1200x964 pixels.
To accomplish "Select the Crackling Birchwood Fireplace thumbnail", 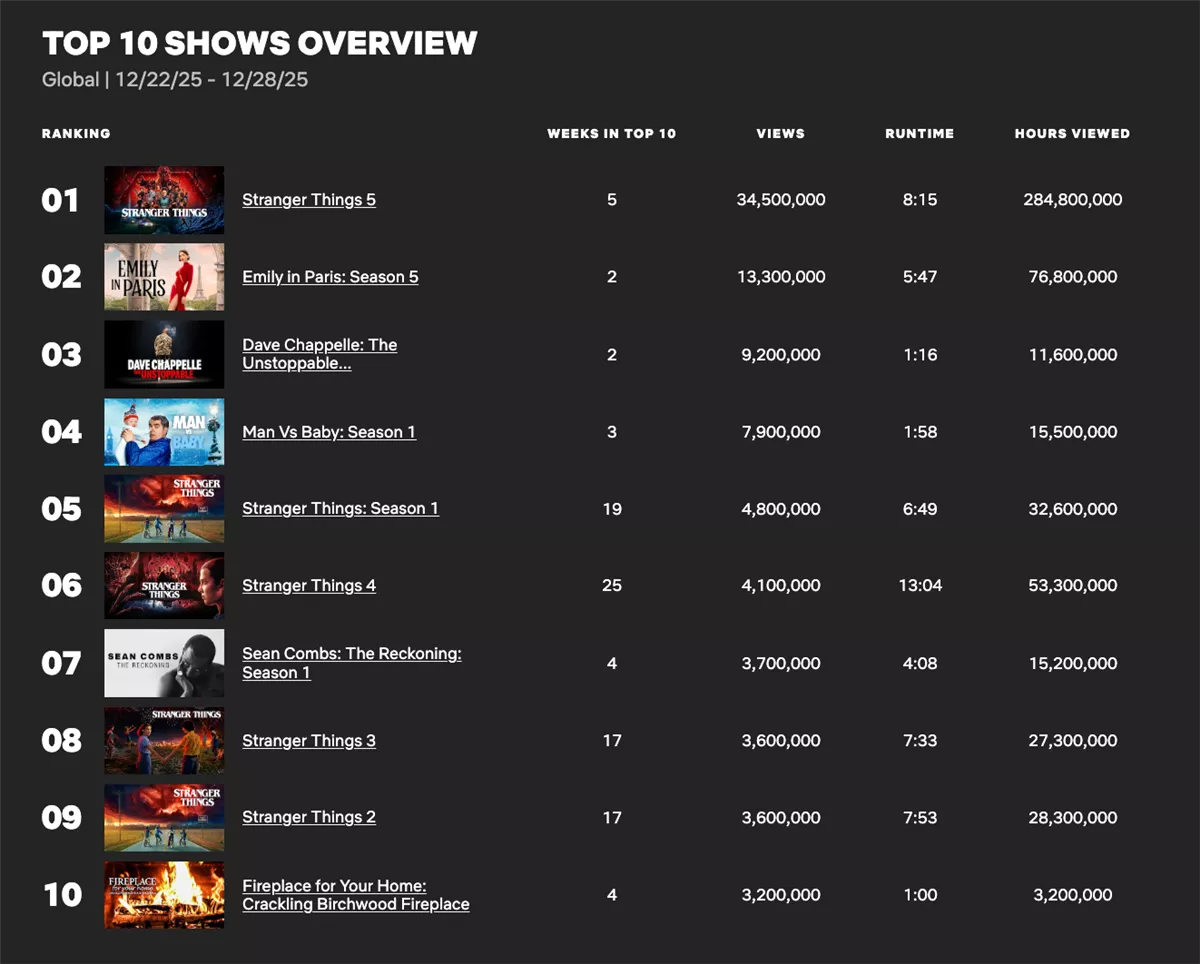I will click(164, 895).
